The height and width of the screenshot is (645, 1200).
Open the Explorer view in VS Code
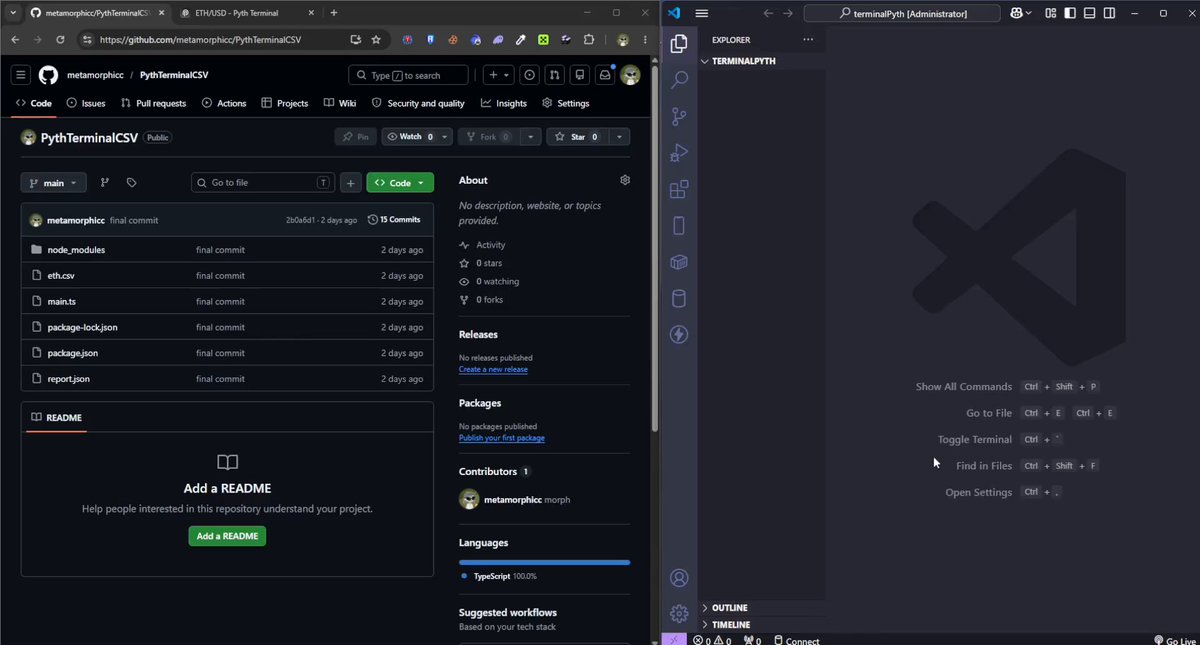pyautogui.click(x=679, y=43)
